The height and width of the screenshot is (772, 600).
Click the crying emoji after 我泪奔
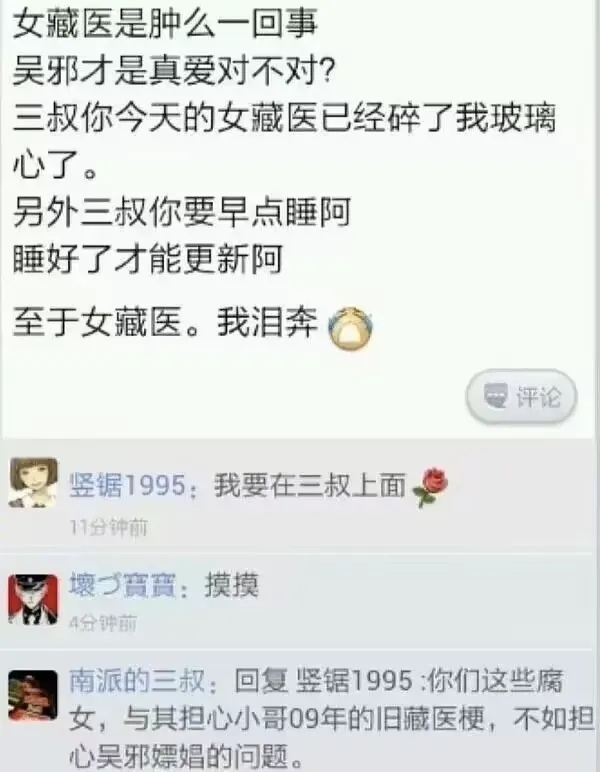(350, 328)
